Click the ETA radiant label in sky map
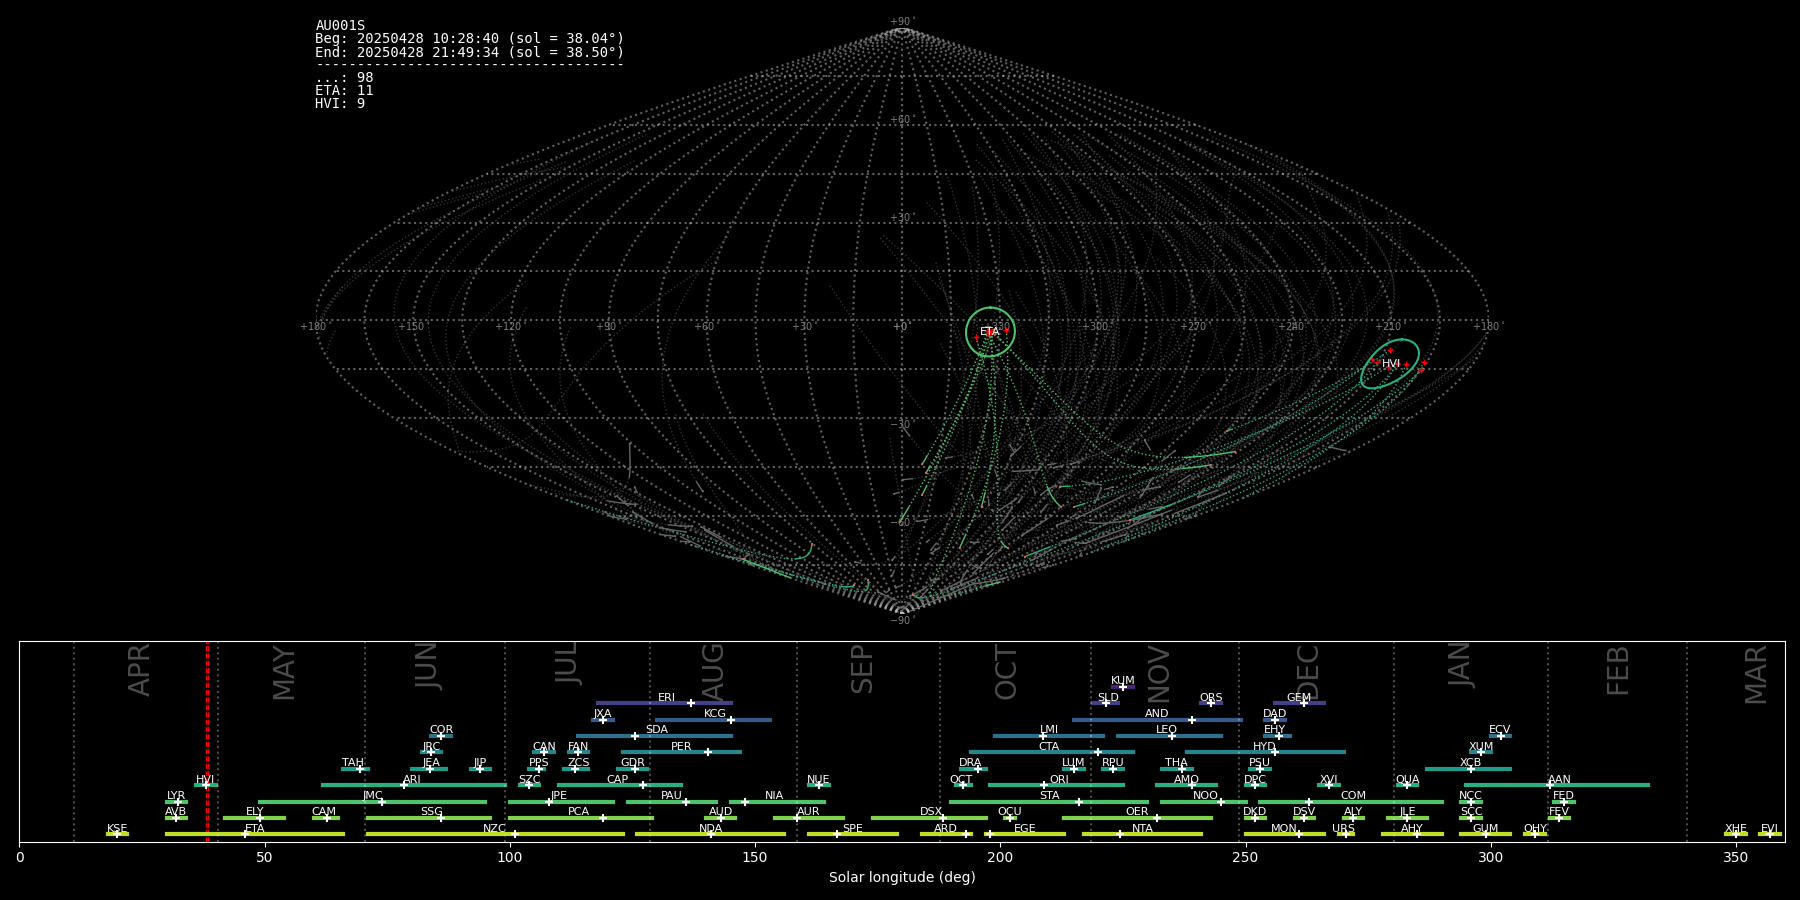The height and width of the screenshot is (900, 1800). click(989, 332)
